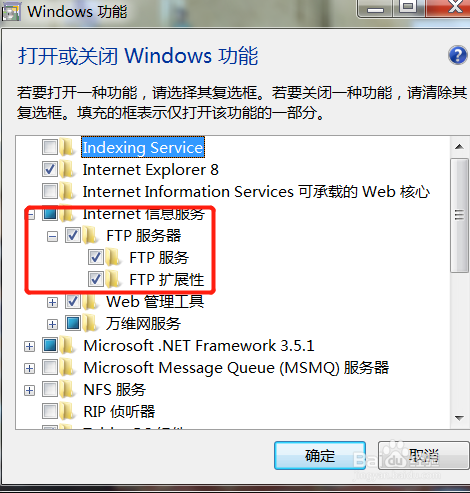
Task: Uncheck the FTP 扩展性 checkbox
Action: [96, 279]
